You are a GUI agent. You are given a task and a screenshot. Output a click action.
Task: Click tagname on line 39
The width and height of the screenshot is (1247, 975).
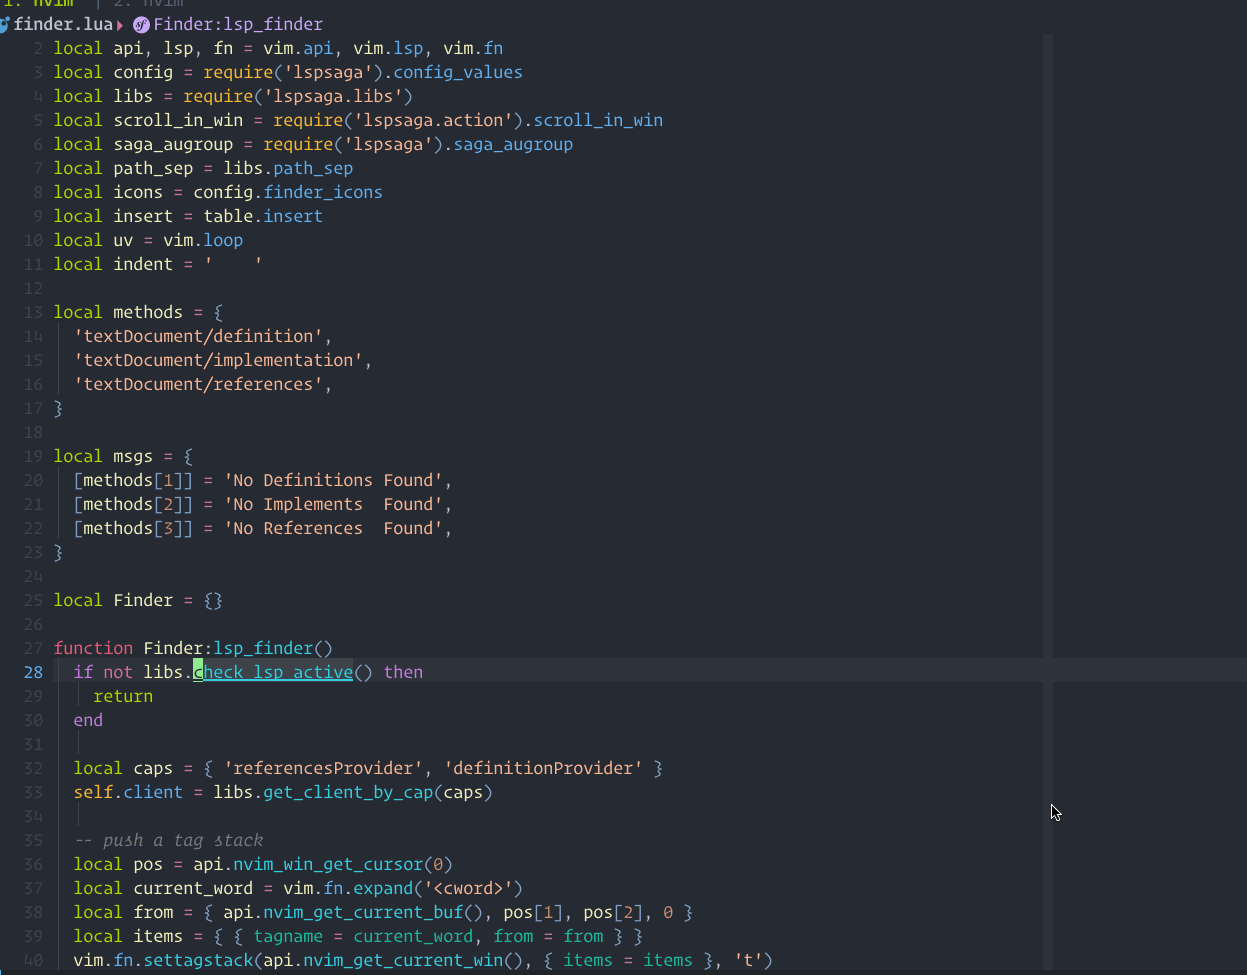288,936
